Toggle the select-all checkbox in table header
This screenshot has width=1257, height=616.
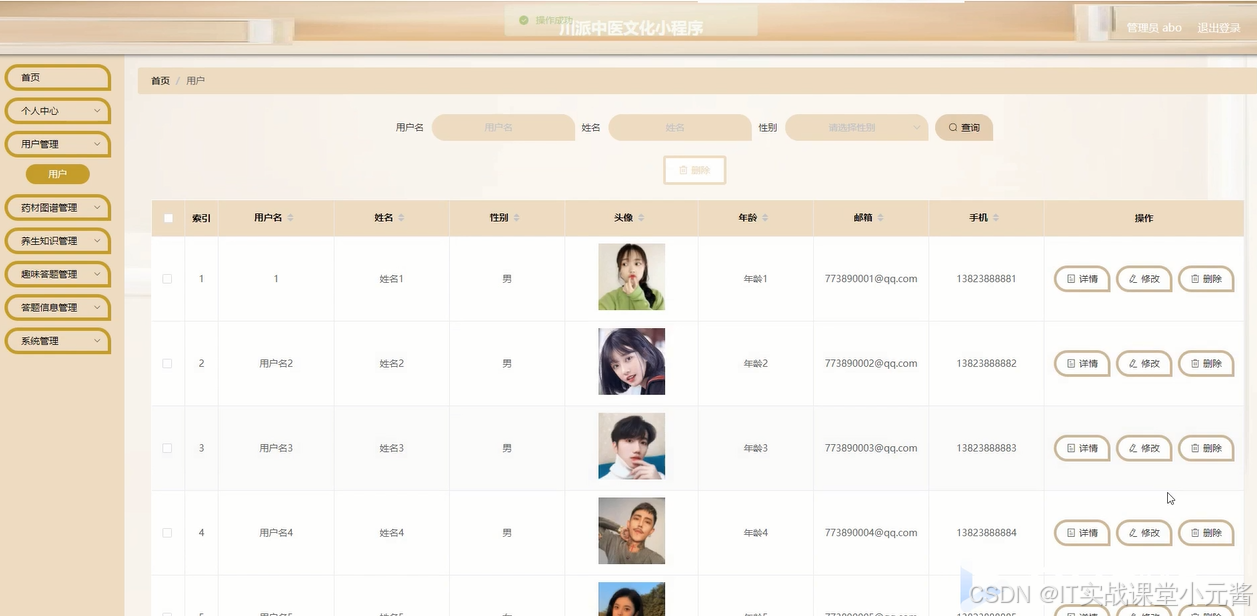pos(168,218)
